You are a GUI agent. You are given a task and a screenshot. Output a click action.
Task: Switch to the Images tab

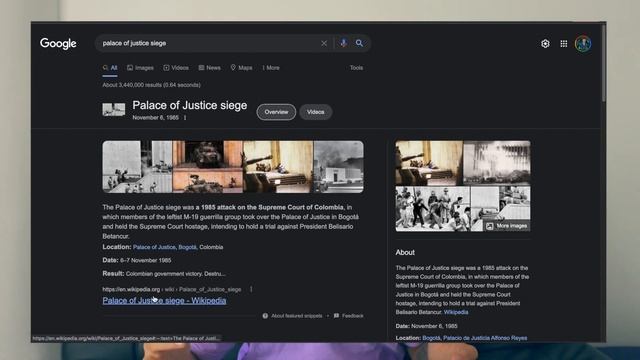[140, 68]
